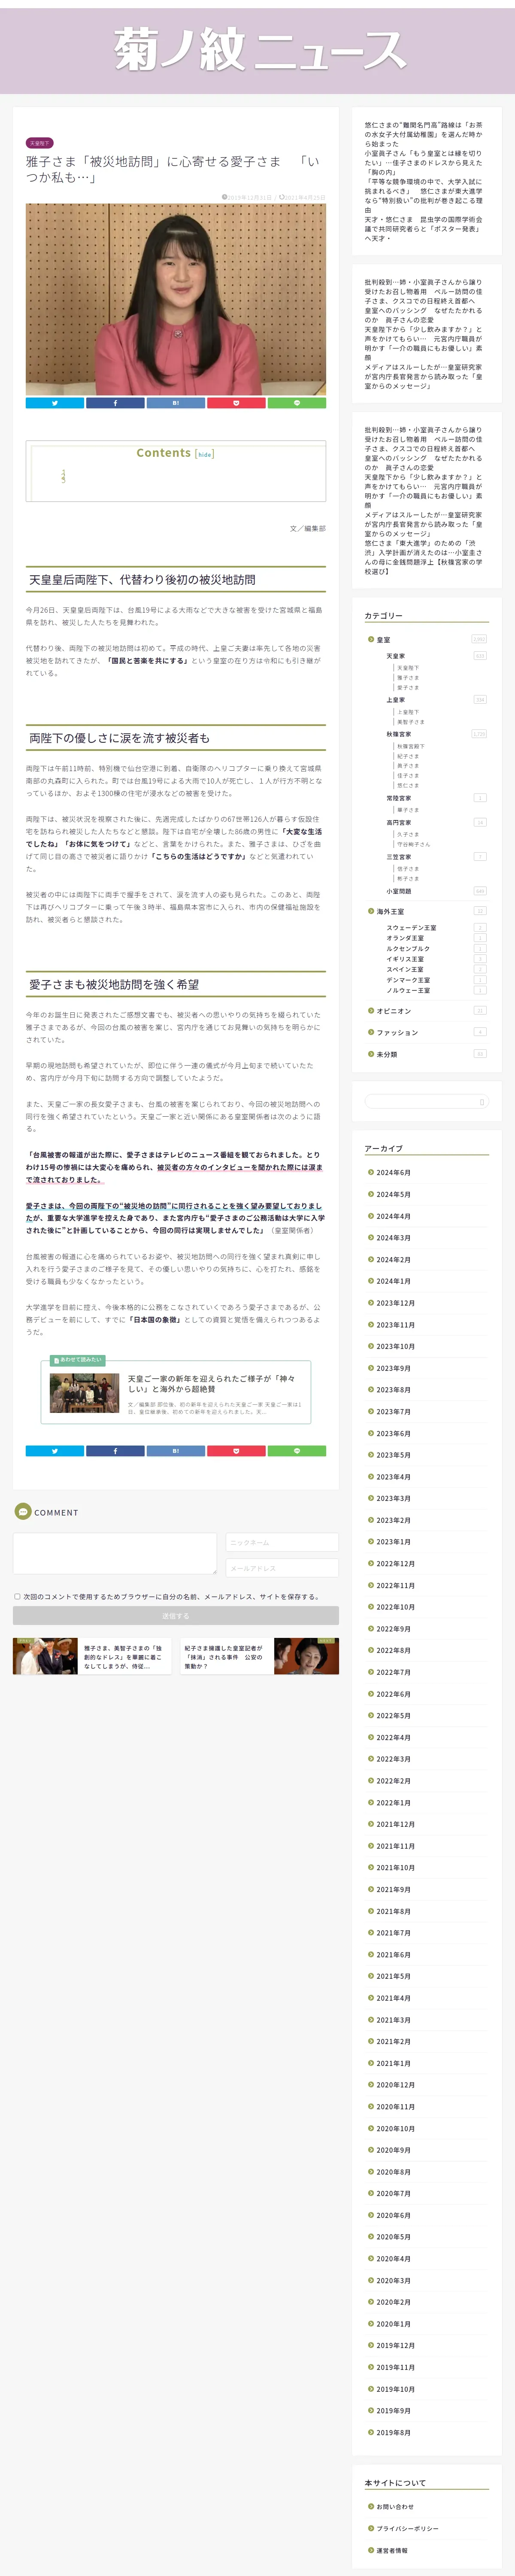Click arrow icon beside 海外王室 category
This screenshot has height=2576, width=515.
pyautogui.click(x=370, y=911)
